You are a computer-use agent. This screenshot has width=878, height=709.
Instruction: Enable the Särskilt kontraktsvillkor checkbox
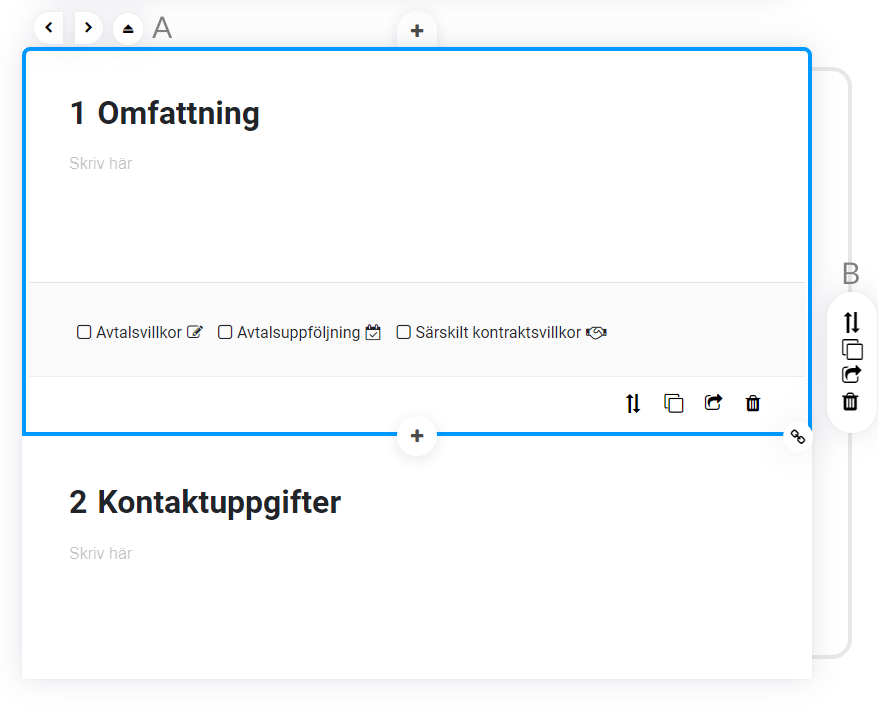403,332
